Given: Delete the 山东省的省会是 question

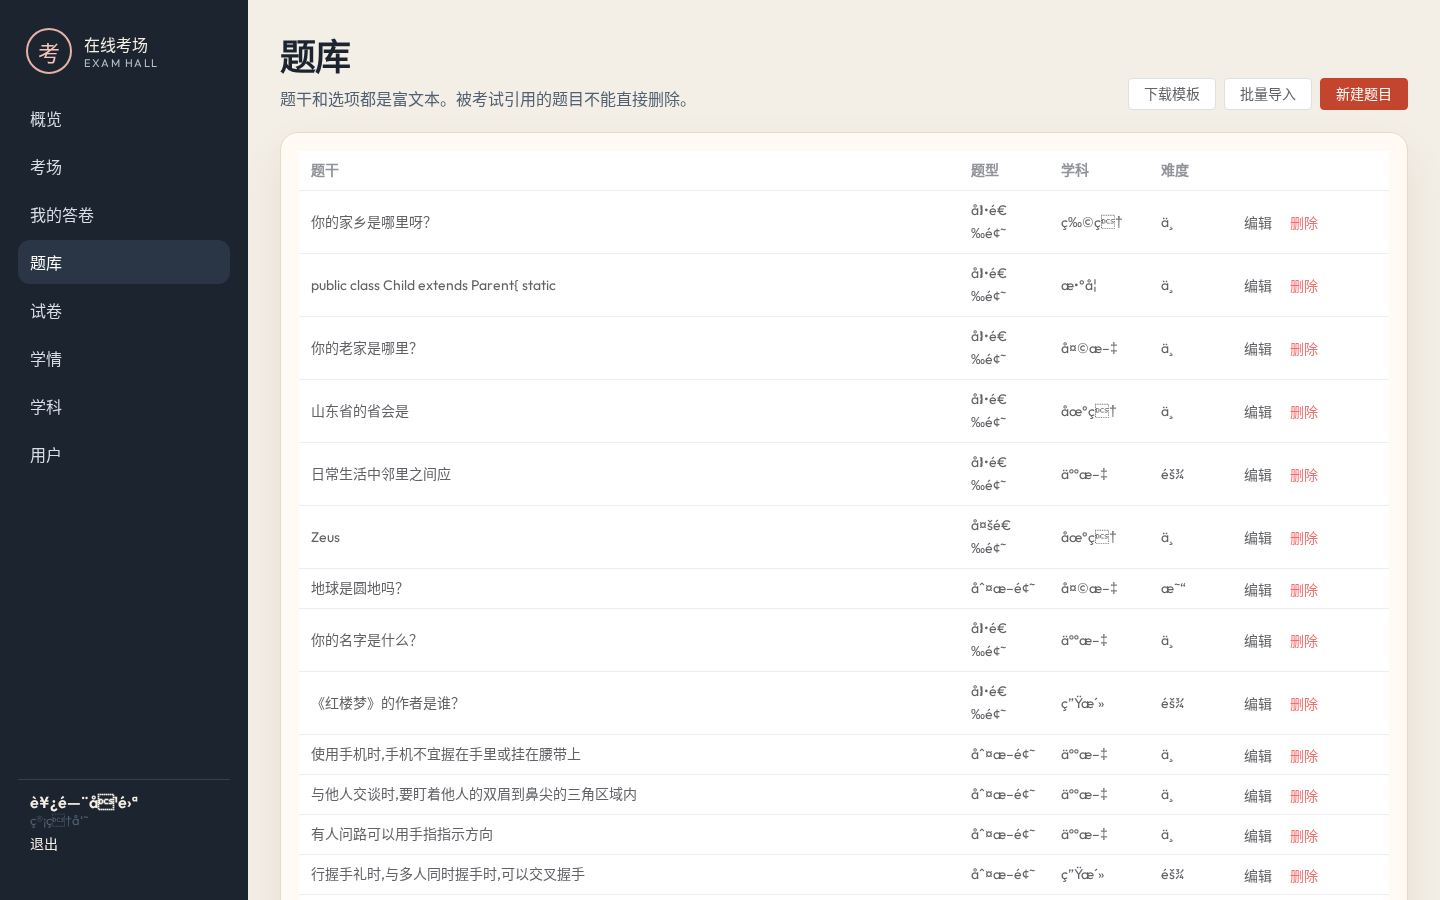Looking at the screenshot, I should coord(1304,412).
